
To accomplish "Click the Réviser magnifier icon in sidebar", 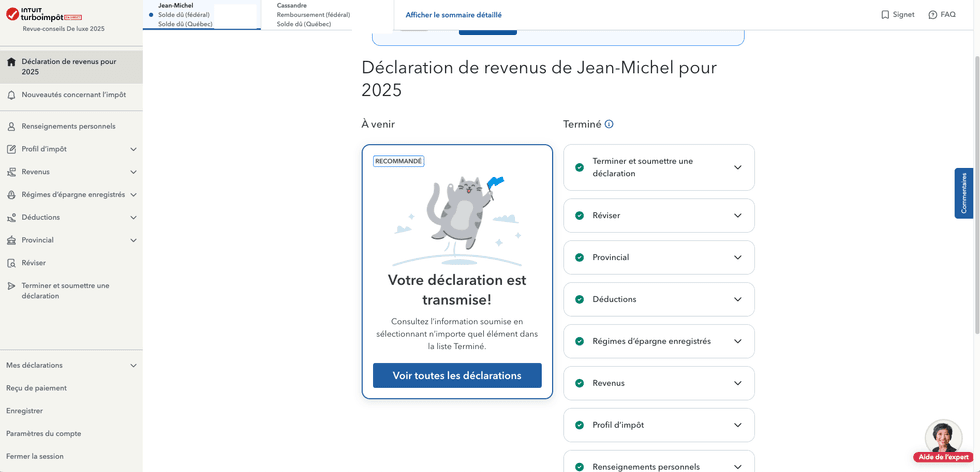I will [x=12, y=263].
